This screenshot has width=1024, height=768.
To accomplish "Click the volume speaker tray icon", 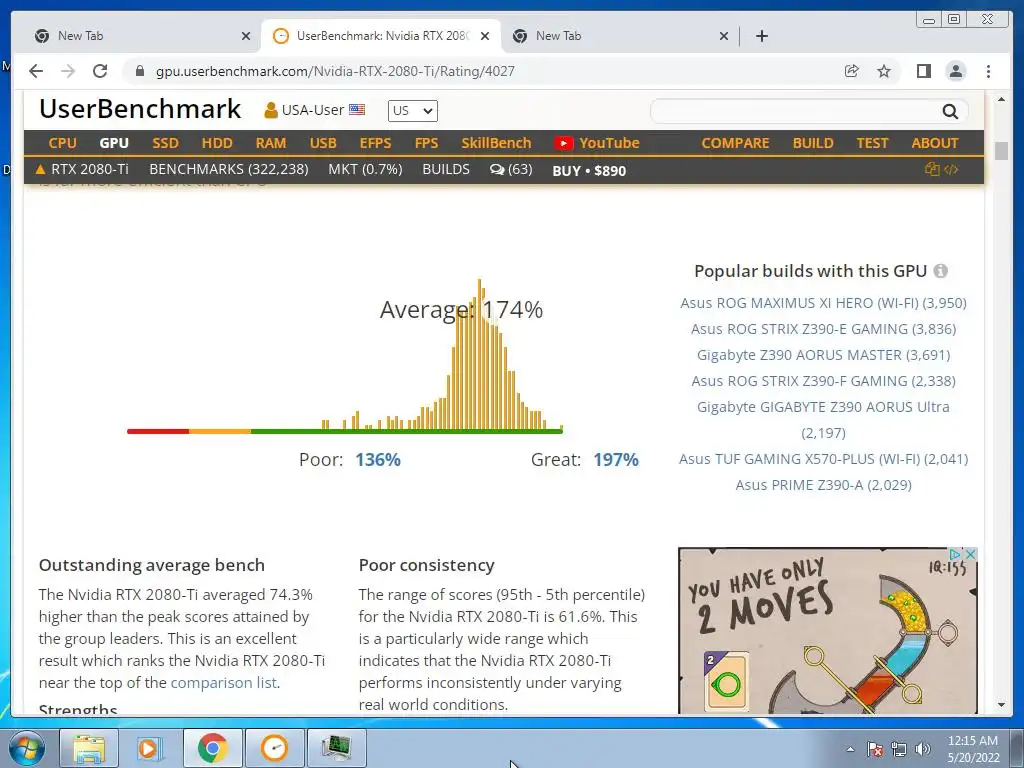I will (x=922, y=749).
